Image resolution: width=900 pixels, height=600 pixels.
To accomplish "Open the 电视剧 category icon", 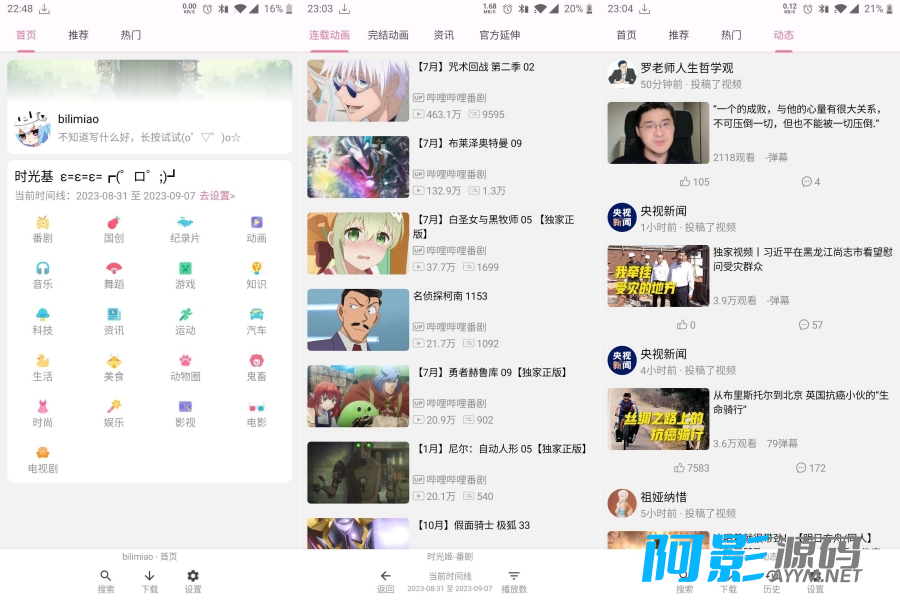I will click(x=42, y=460).
